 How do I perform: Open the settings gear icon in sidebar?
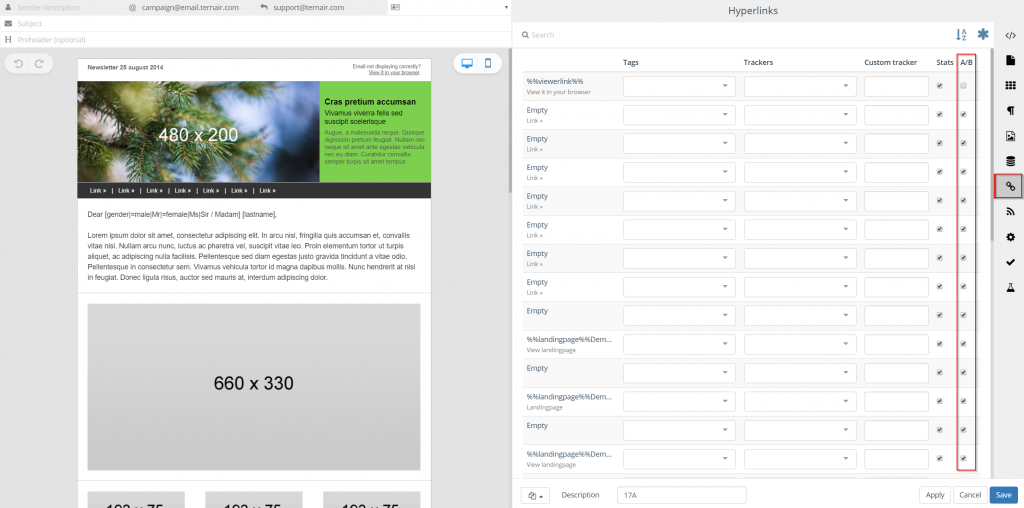[x=1010, y=237]
